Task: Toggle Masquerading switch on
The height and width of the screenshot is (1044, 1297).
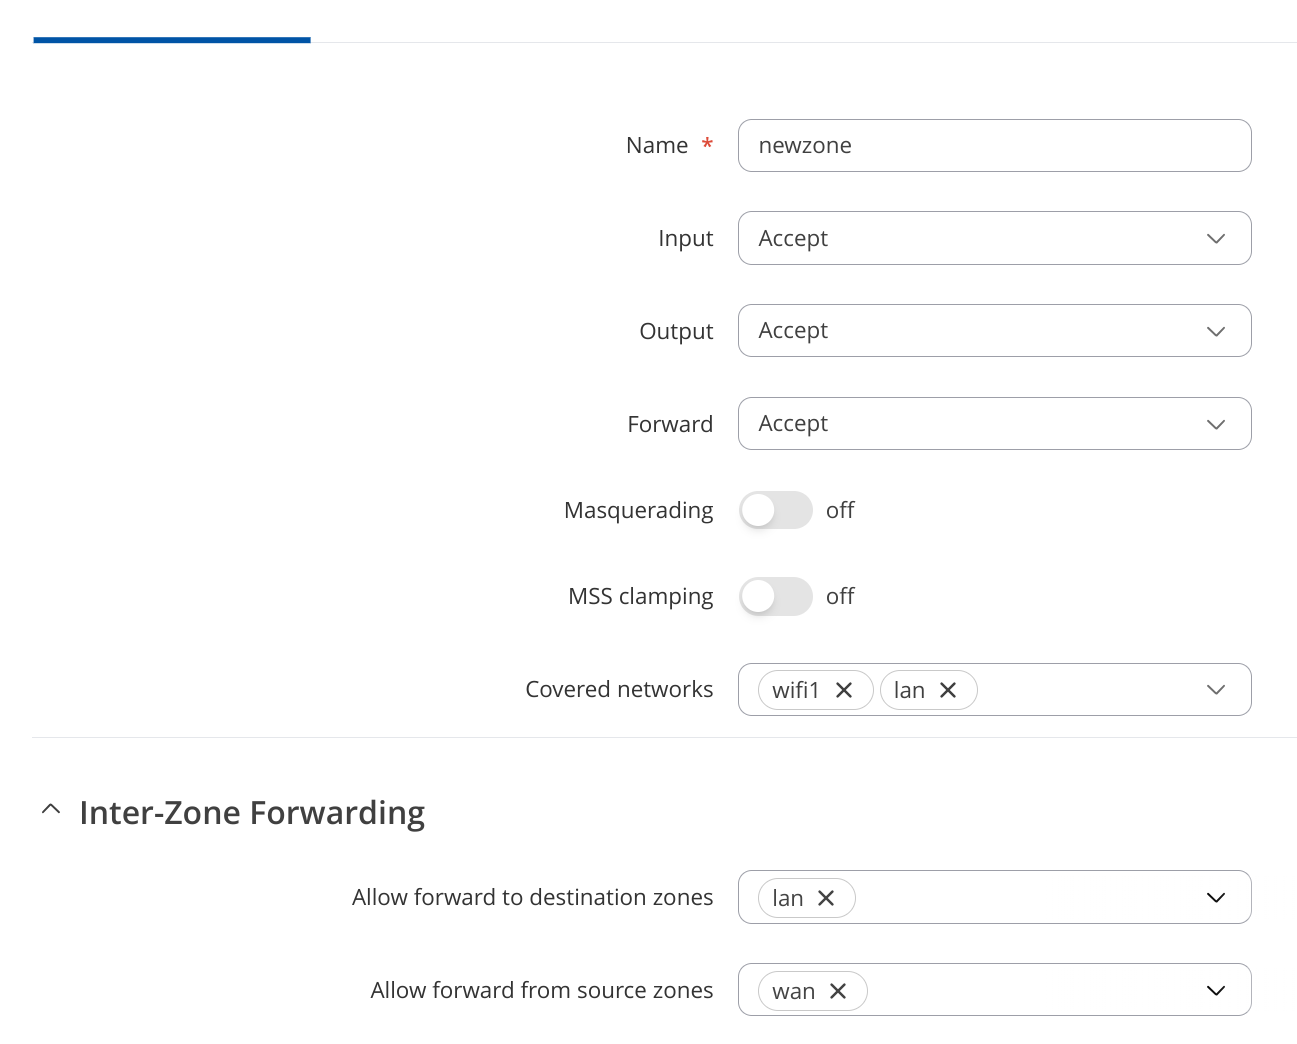Action: pos(776,510)
